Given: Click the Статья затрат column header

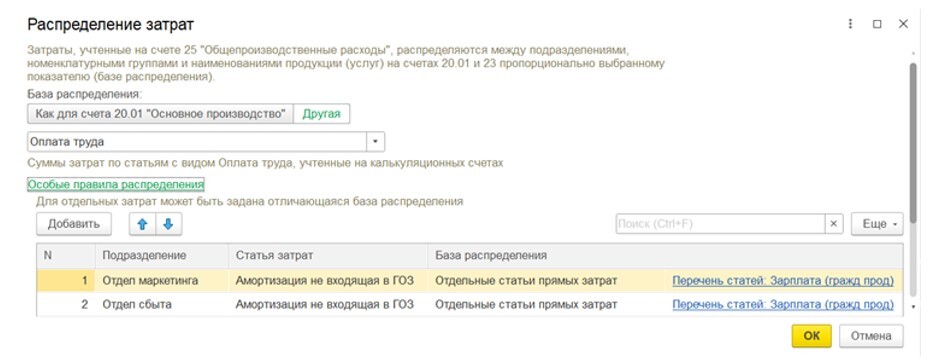Looking at the screenshot, I should point(328,255).
